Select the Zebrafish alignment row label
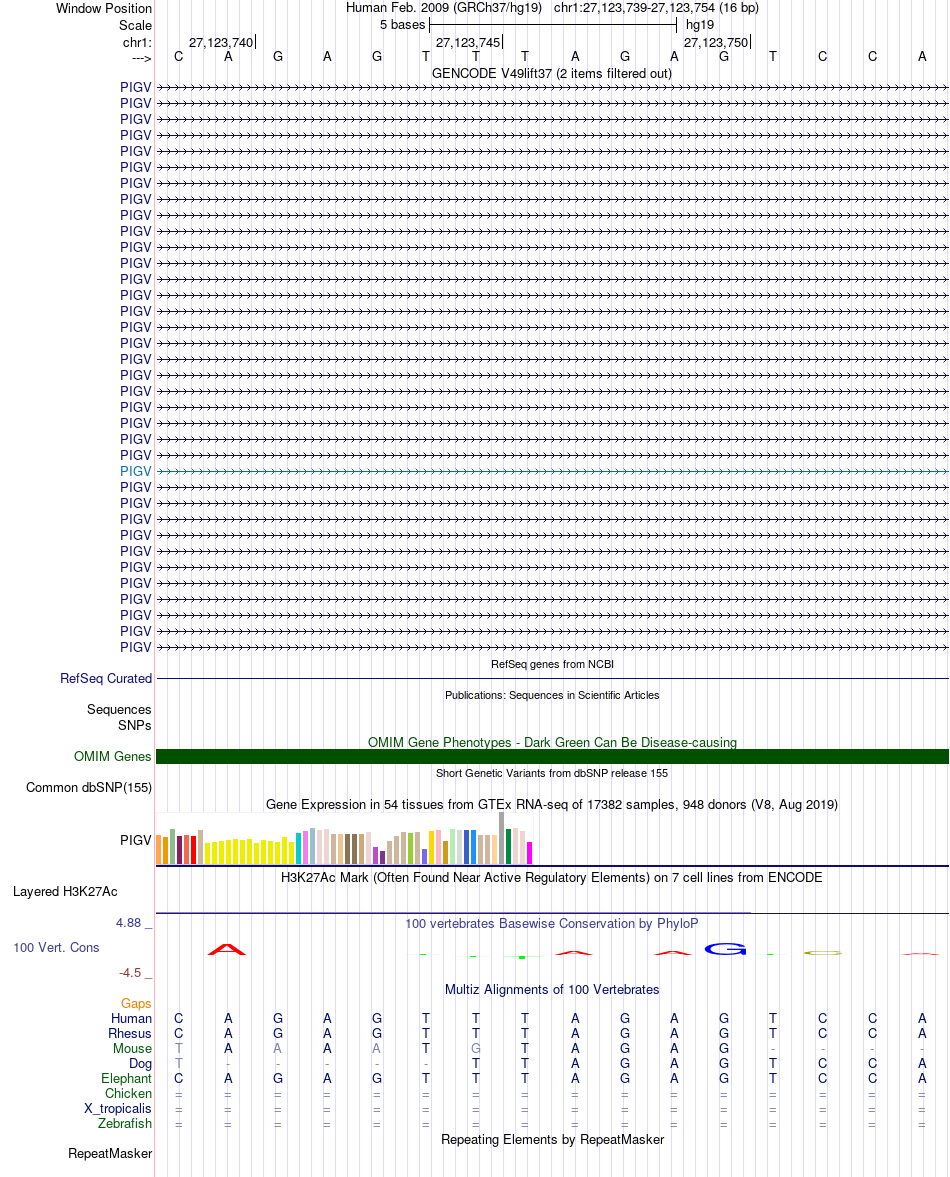Viewport: 950px width, 1177px height. (125, 1124)
